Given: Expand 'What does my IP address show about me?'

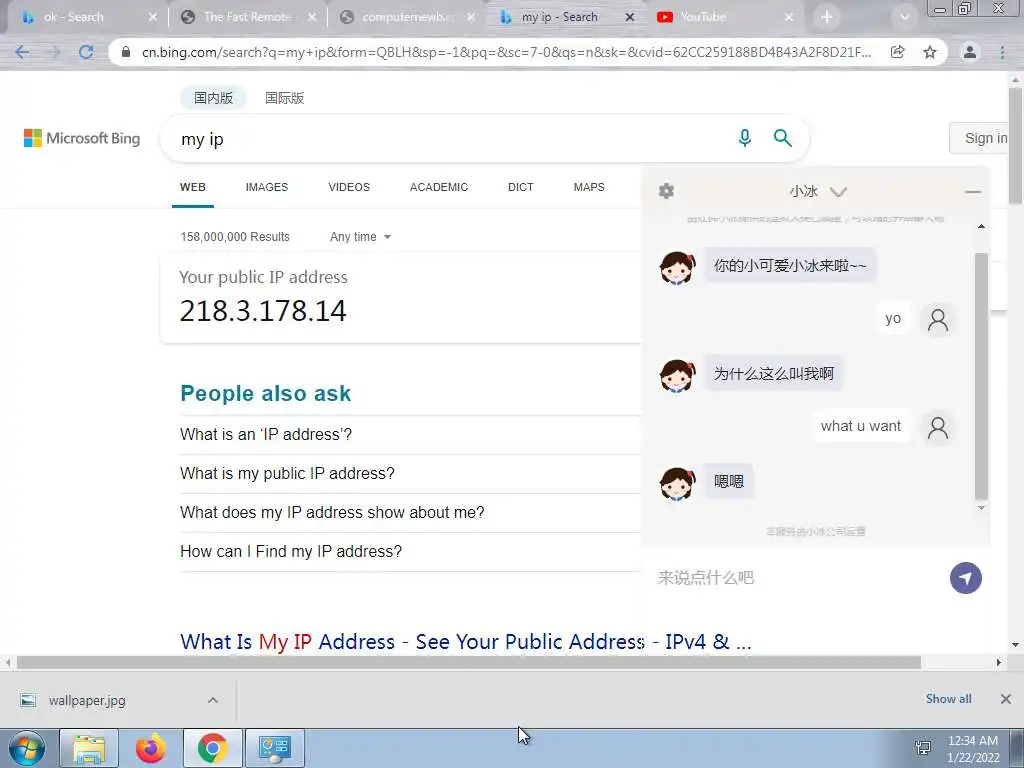Looking at the screenshot, I should pos(410,513).
